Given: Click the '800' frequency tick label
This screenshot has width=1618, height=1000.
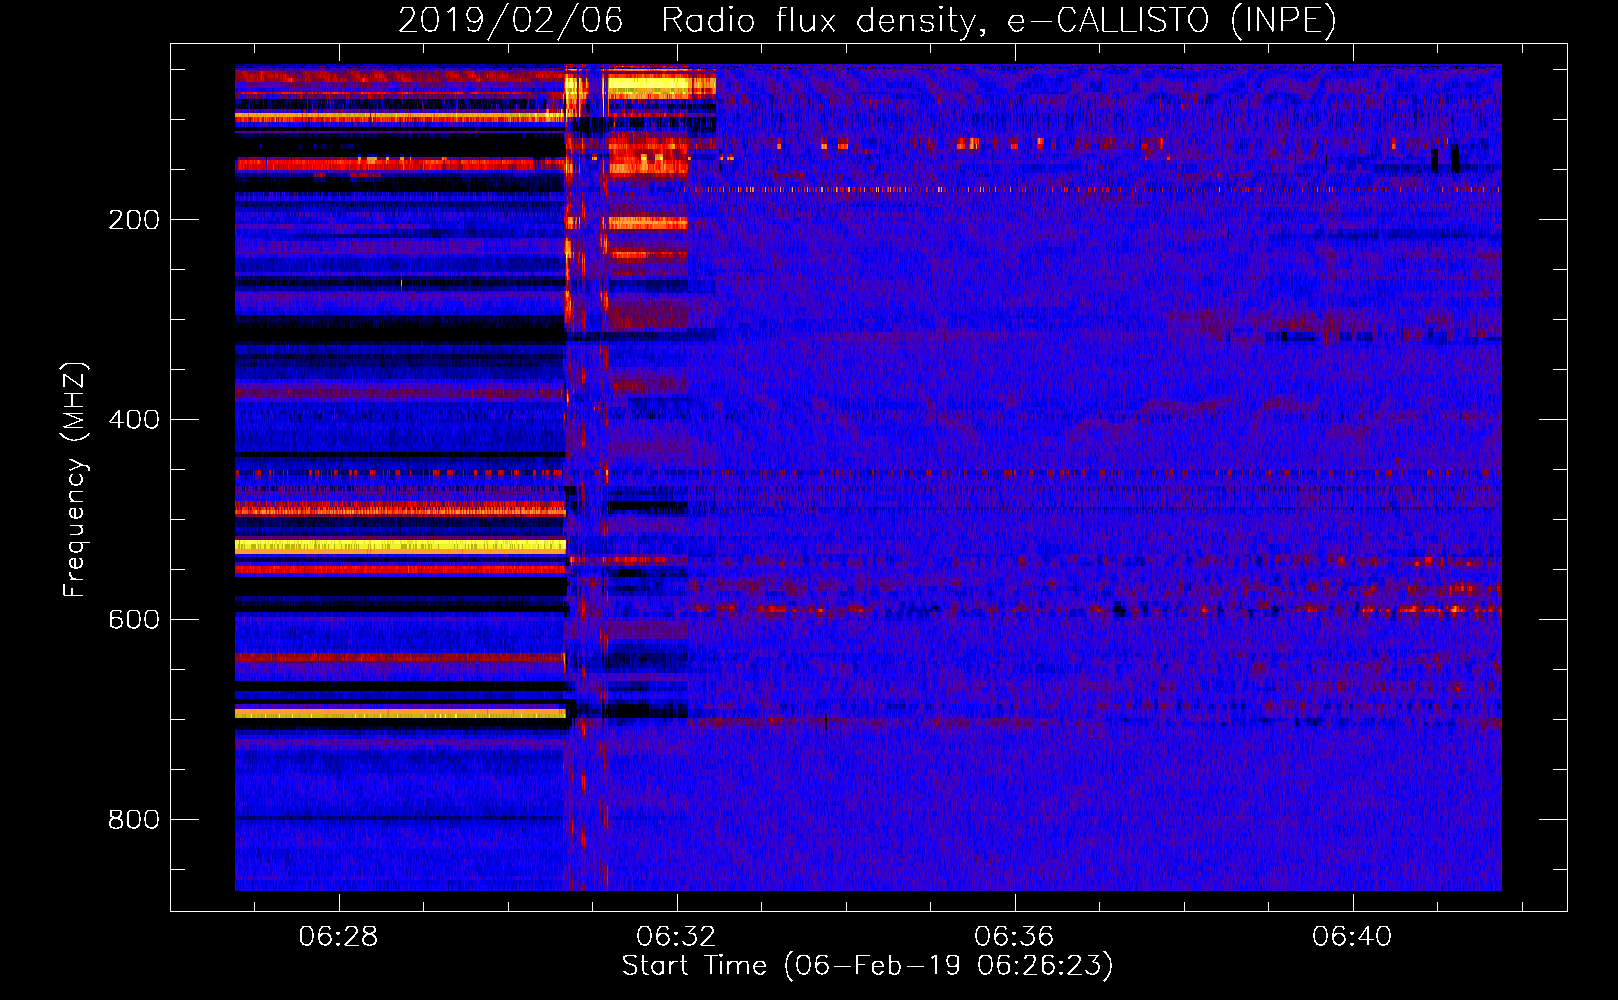Looking at the screenshot, I should [134, 820].
